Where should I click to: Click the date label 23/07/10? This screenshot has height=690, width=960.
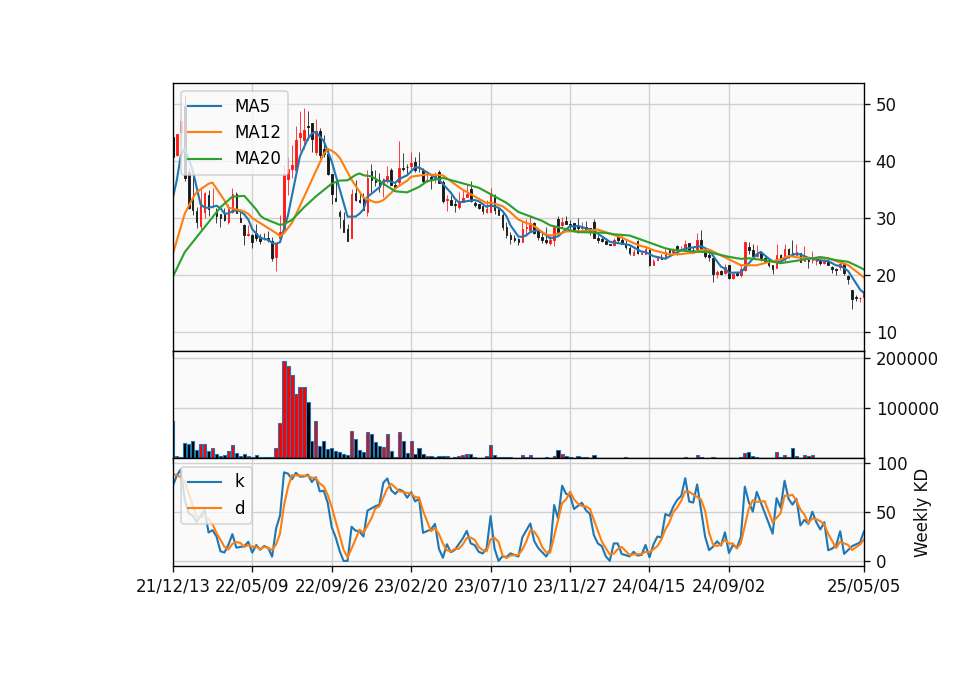click(490, 586)
